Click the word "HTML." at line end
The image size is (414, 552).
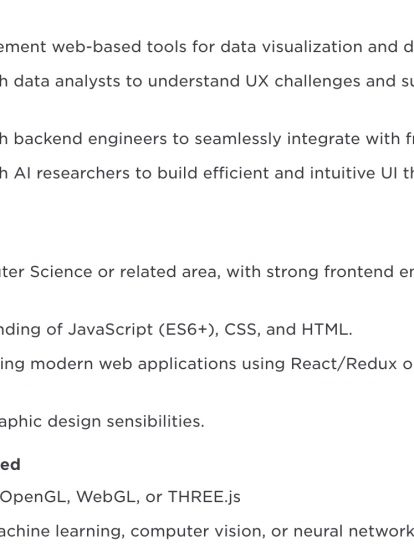(327, 330)
